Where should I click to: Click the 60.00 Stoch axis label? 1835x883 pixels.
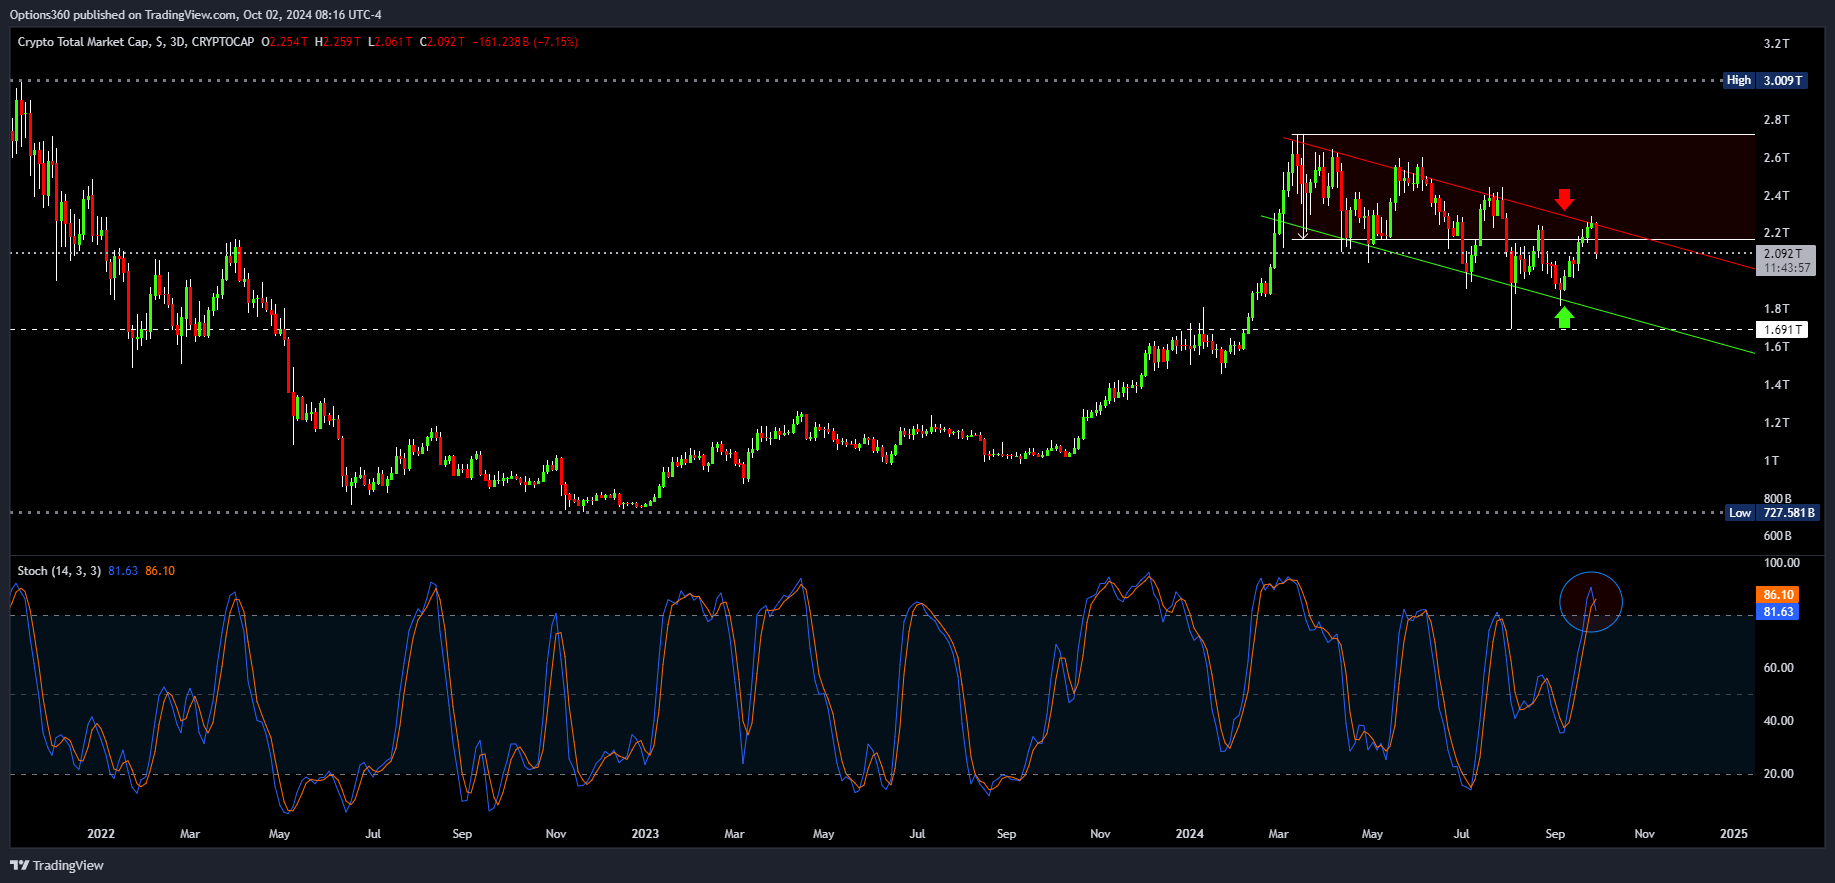click(x=1778, y=668)
